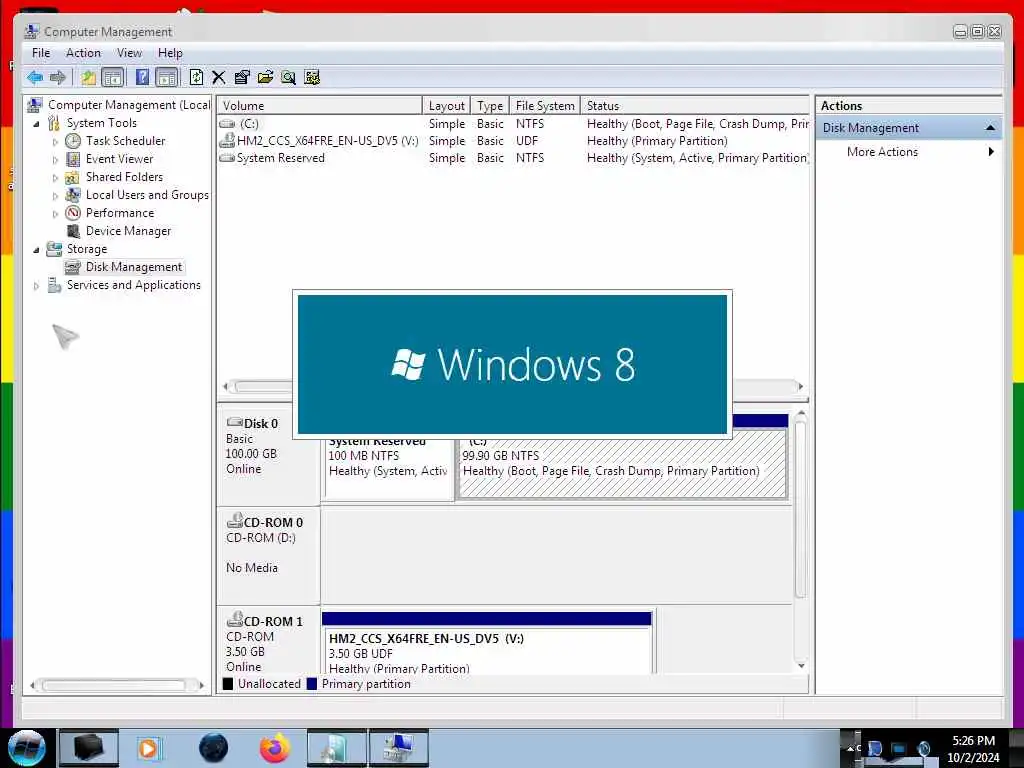
Task: Sort by the Layout column header
Action: (447, 105)
